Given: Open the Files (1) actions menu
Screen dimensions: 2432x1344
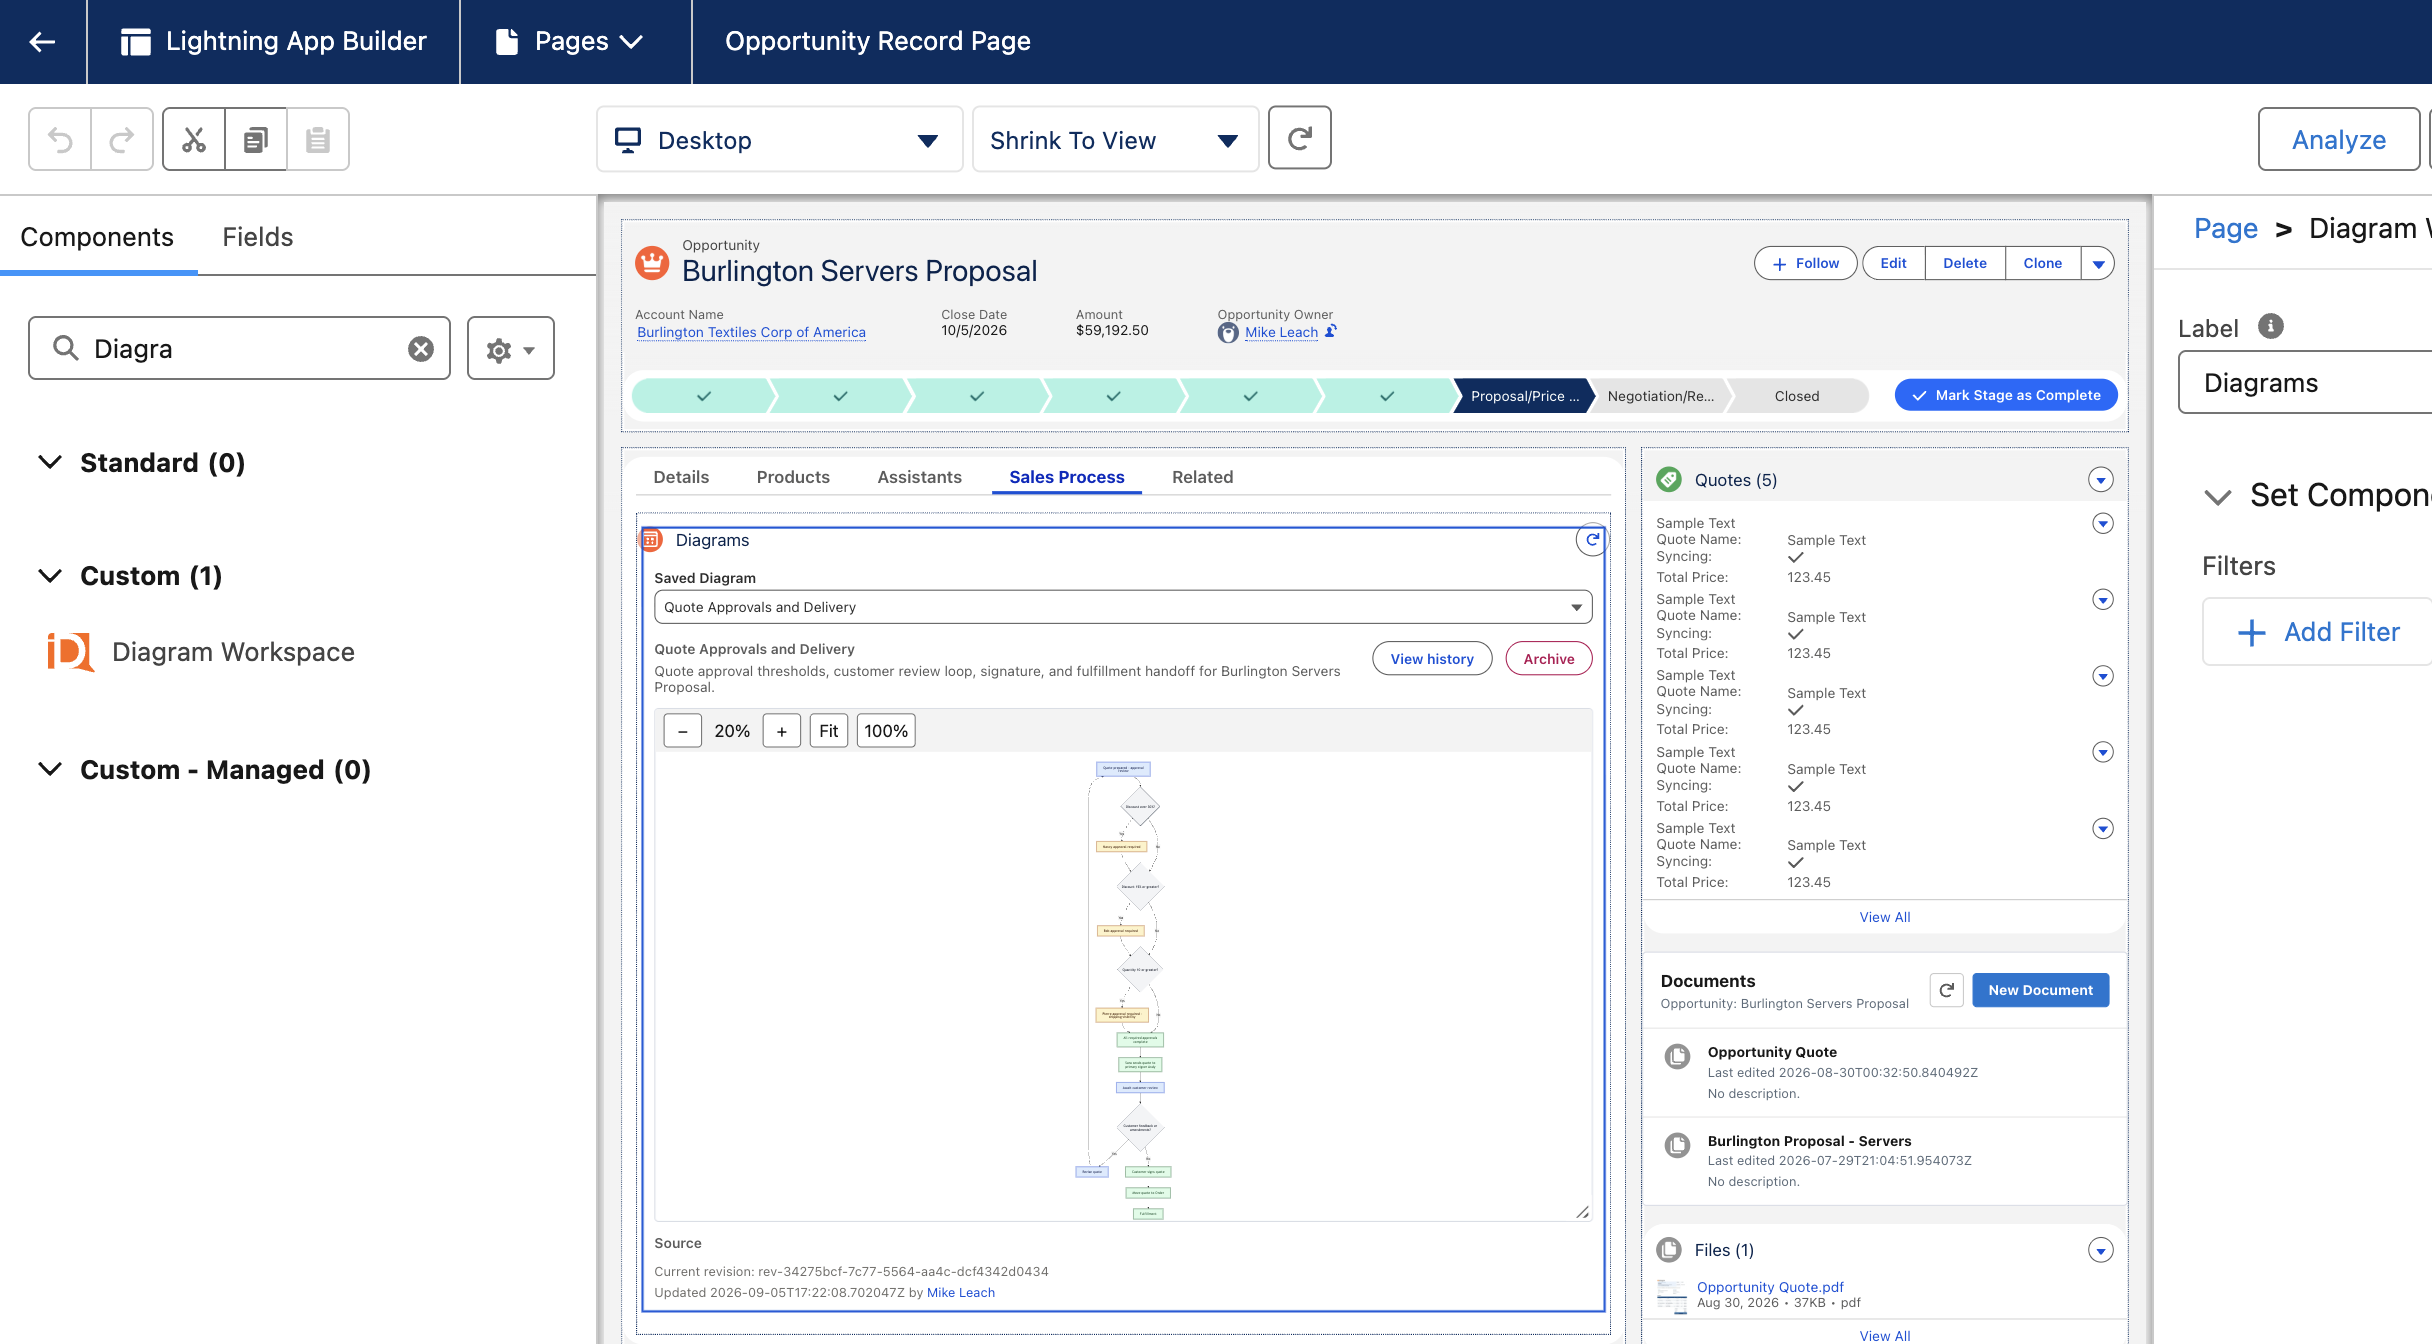Looking at the screenshot, I should pos(2100,1250).
